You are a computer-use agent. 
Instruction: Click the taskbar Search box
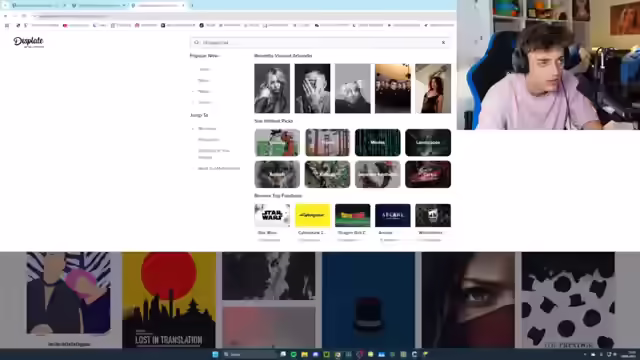[249, 354]
